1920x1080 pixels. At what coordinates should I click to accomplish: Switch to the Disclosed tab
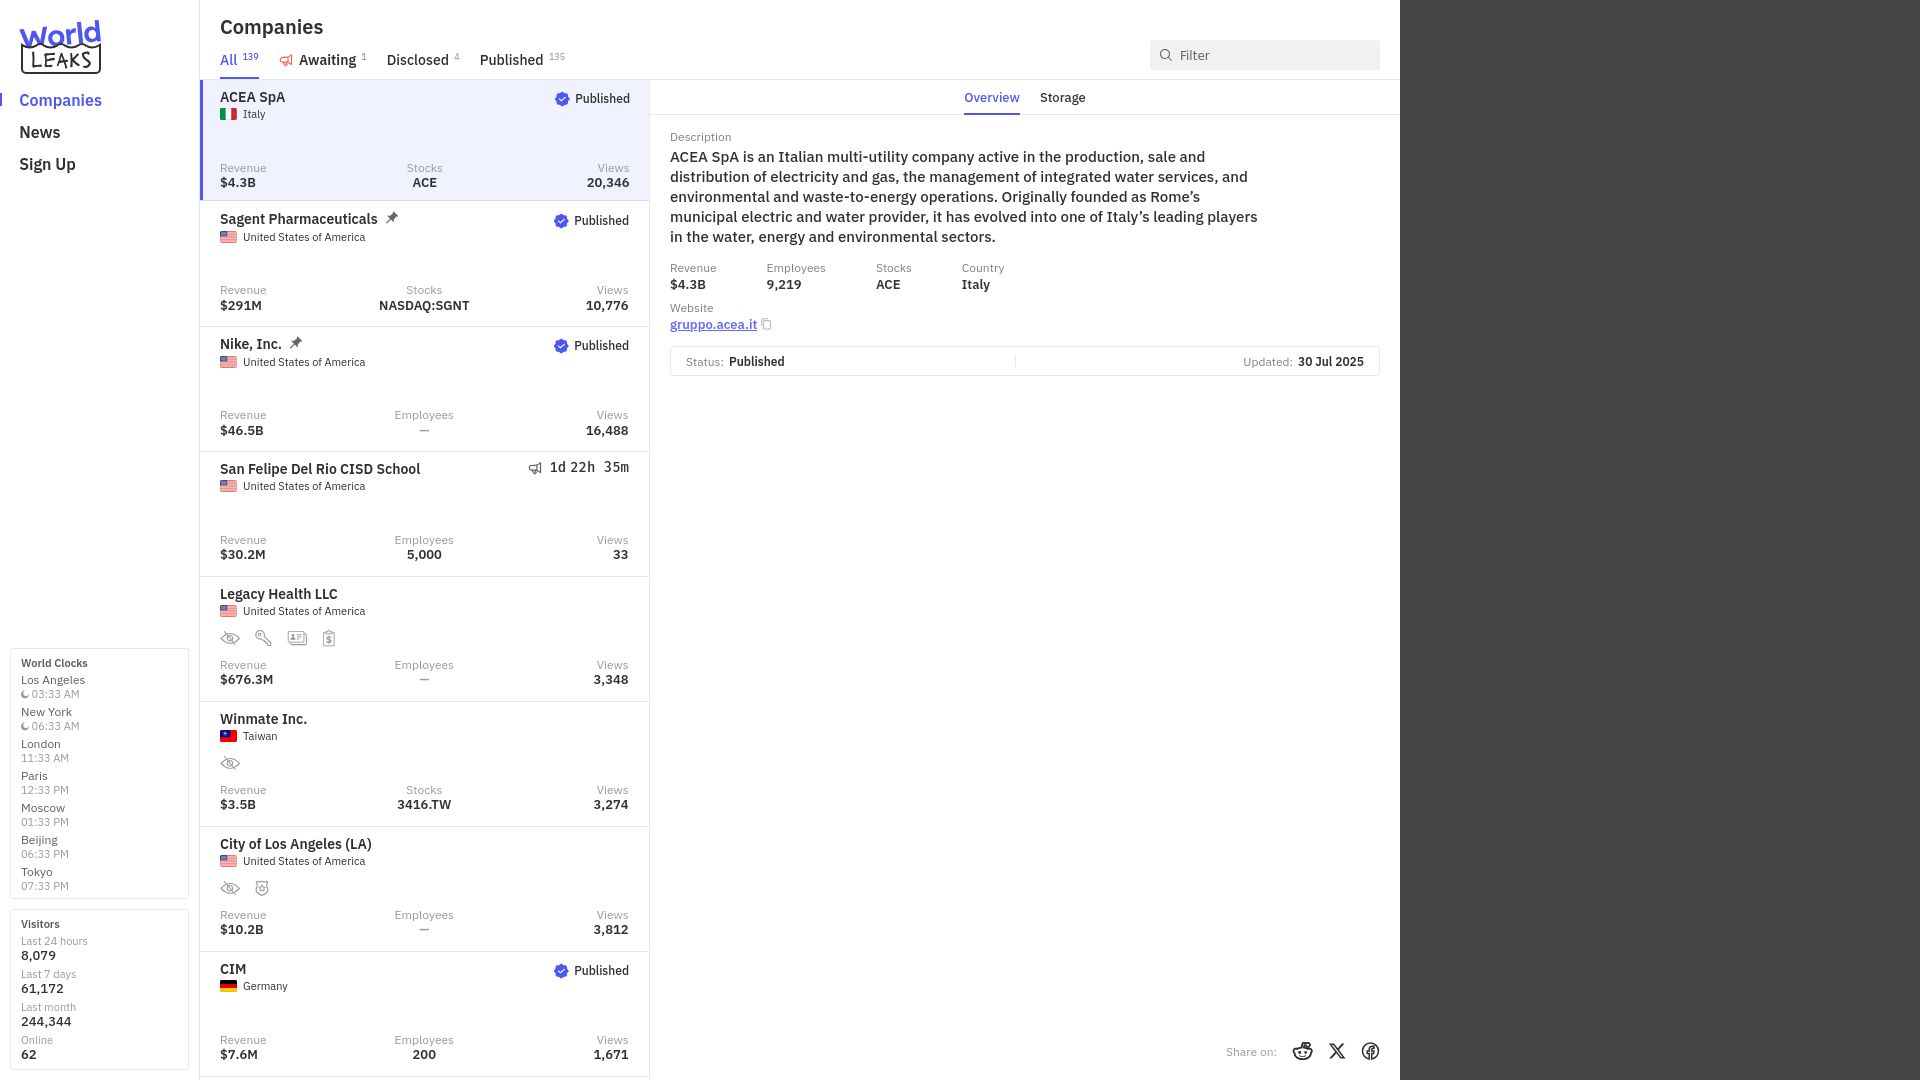[423, 60]
